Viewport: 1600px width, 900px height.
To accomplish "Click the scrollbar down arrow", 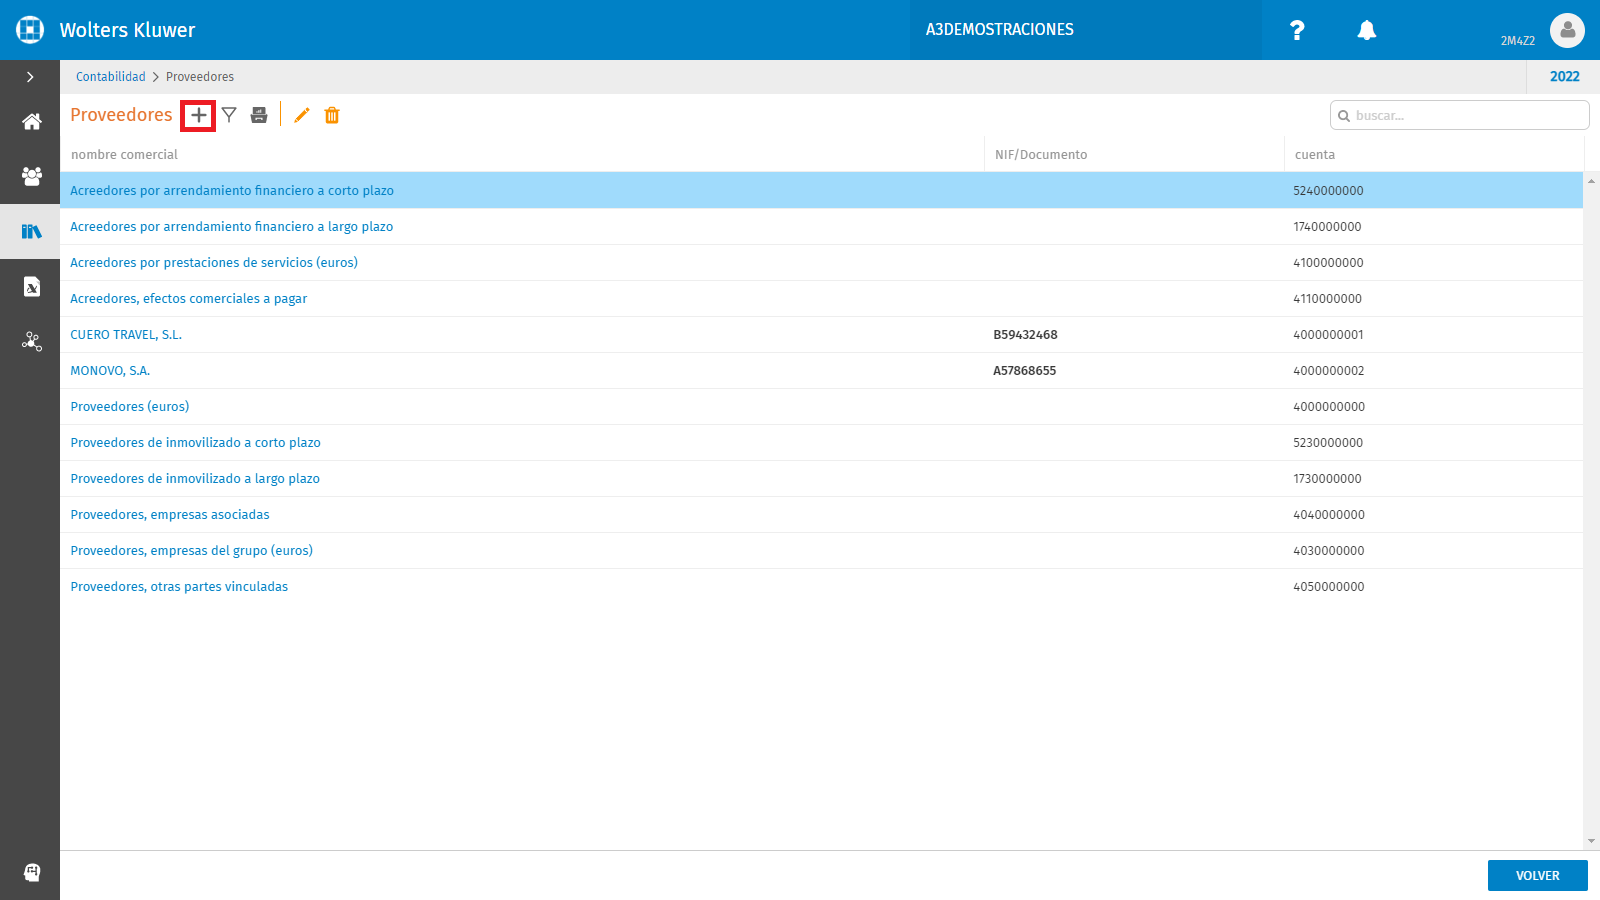I will tap(1591, 842).
